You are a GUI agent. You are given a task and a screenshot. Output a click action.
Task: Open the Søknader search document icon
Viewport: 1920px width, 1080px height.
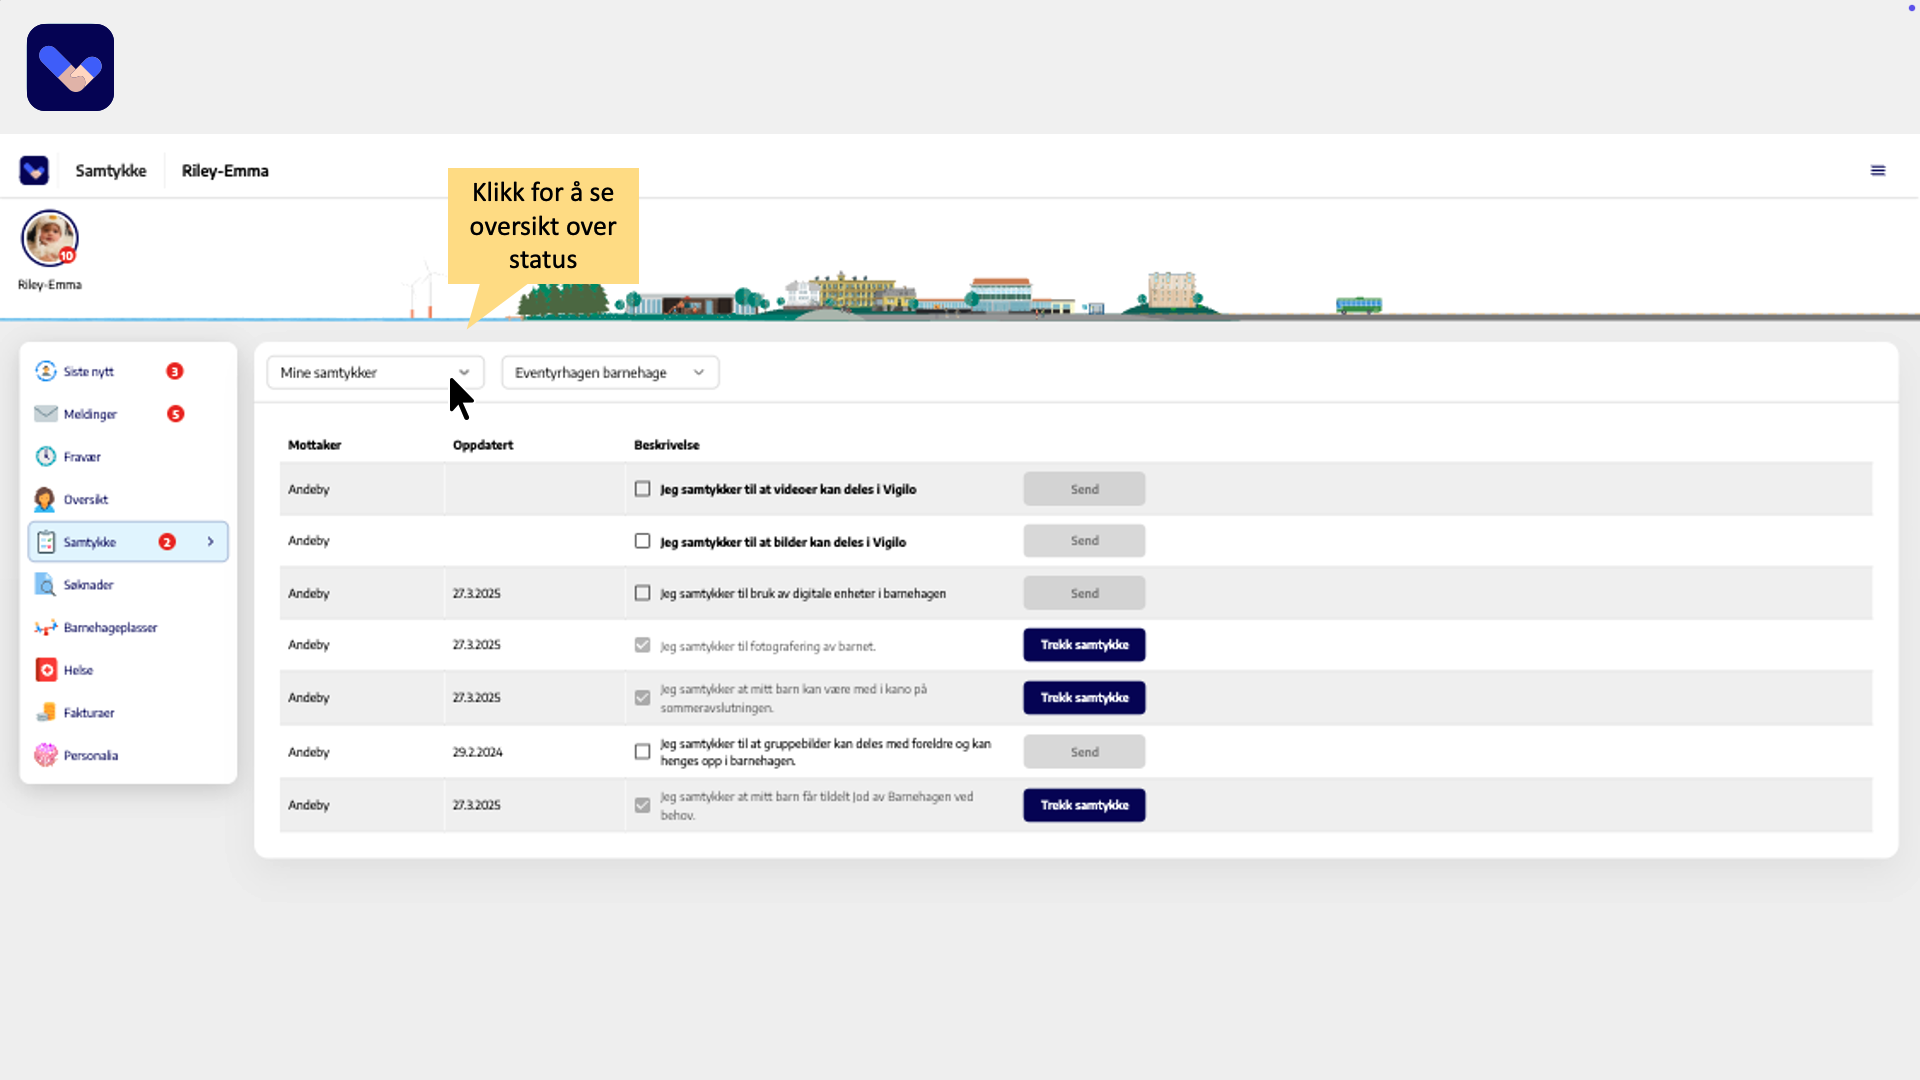(46, 585)
